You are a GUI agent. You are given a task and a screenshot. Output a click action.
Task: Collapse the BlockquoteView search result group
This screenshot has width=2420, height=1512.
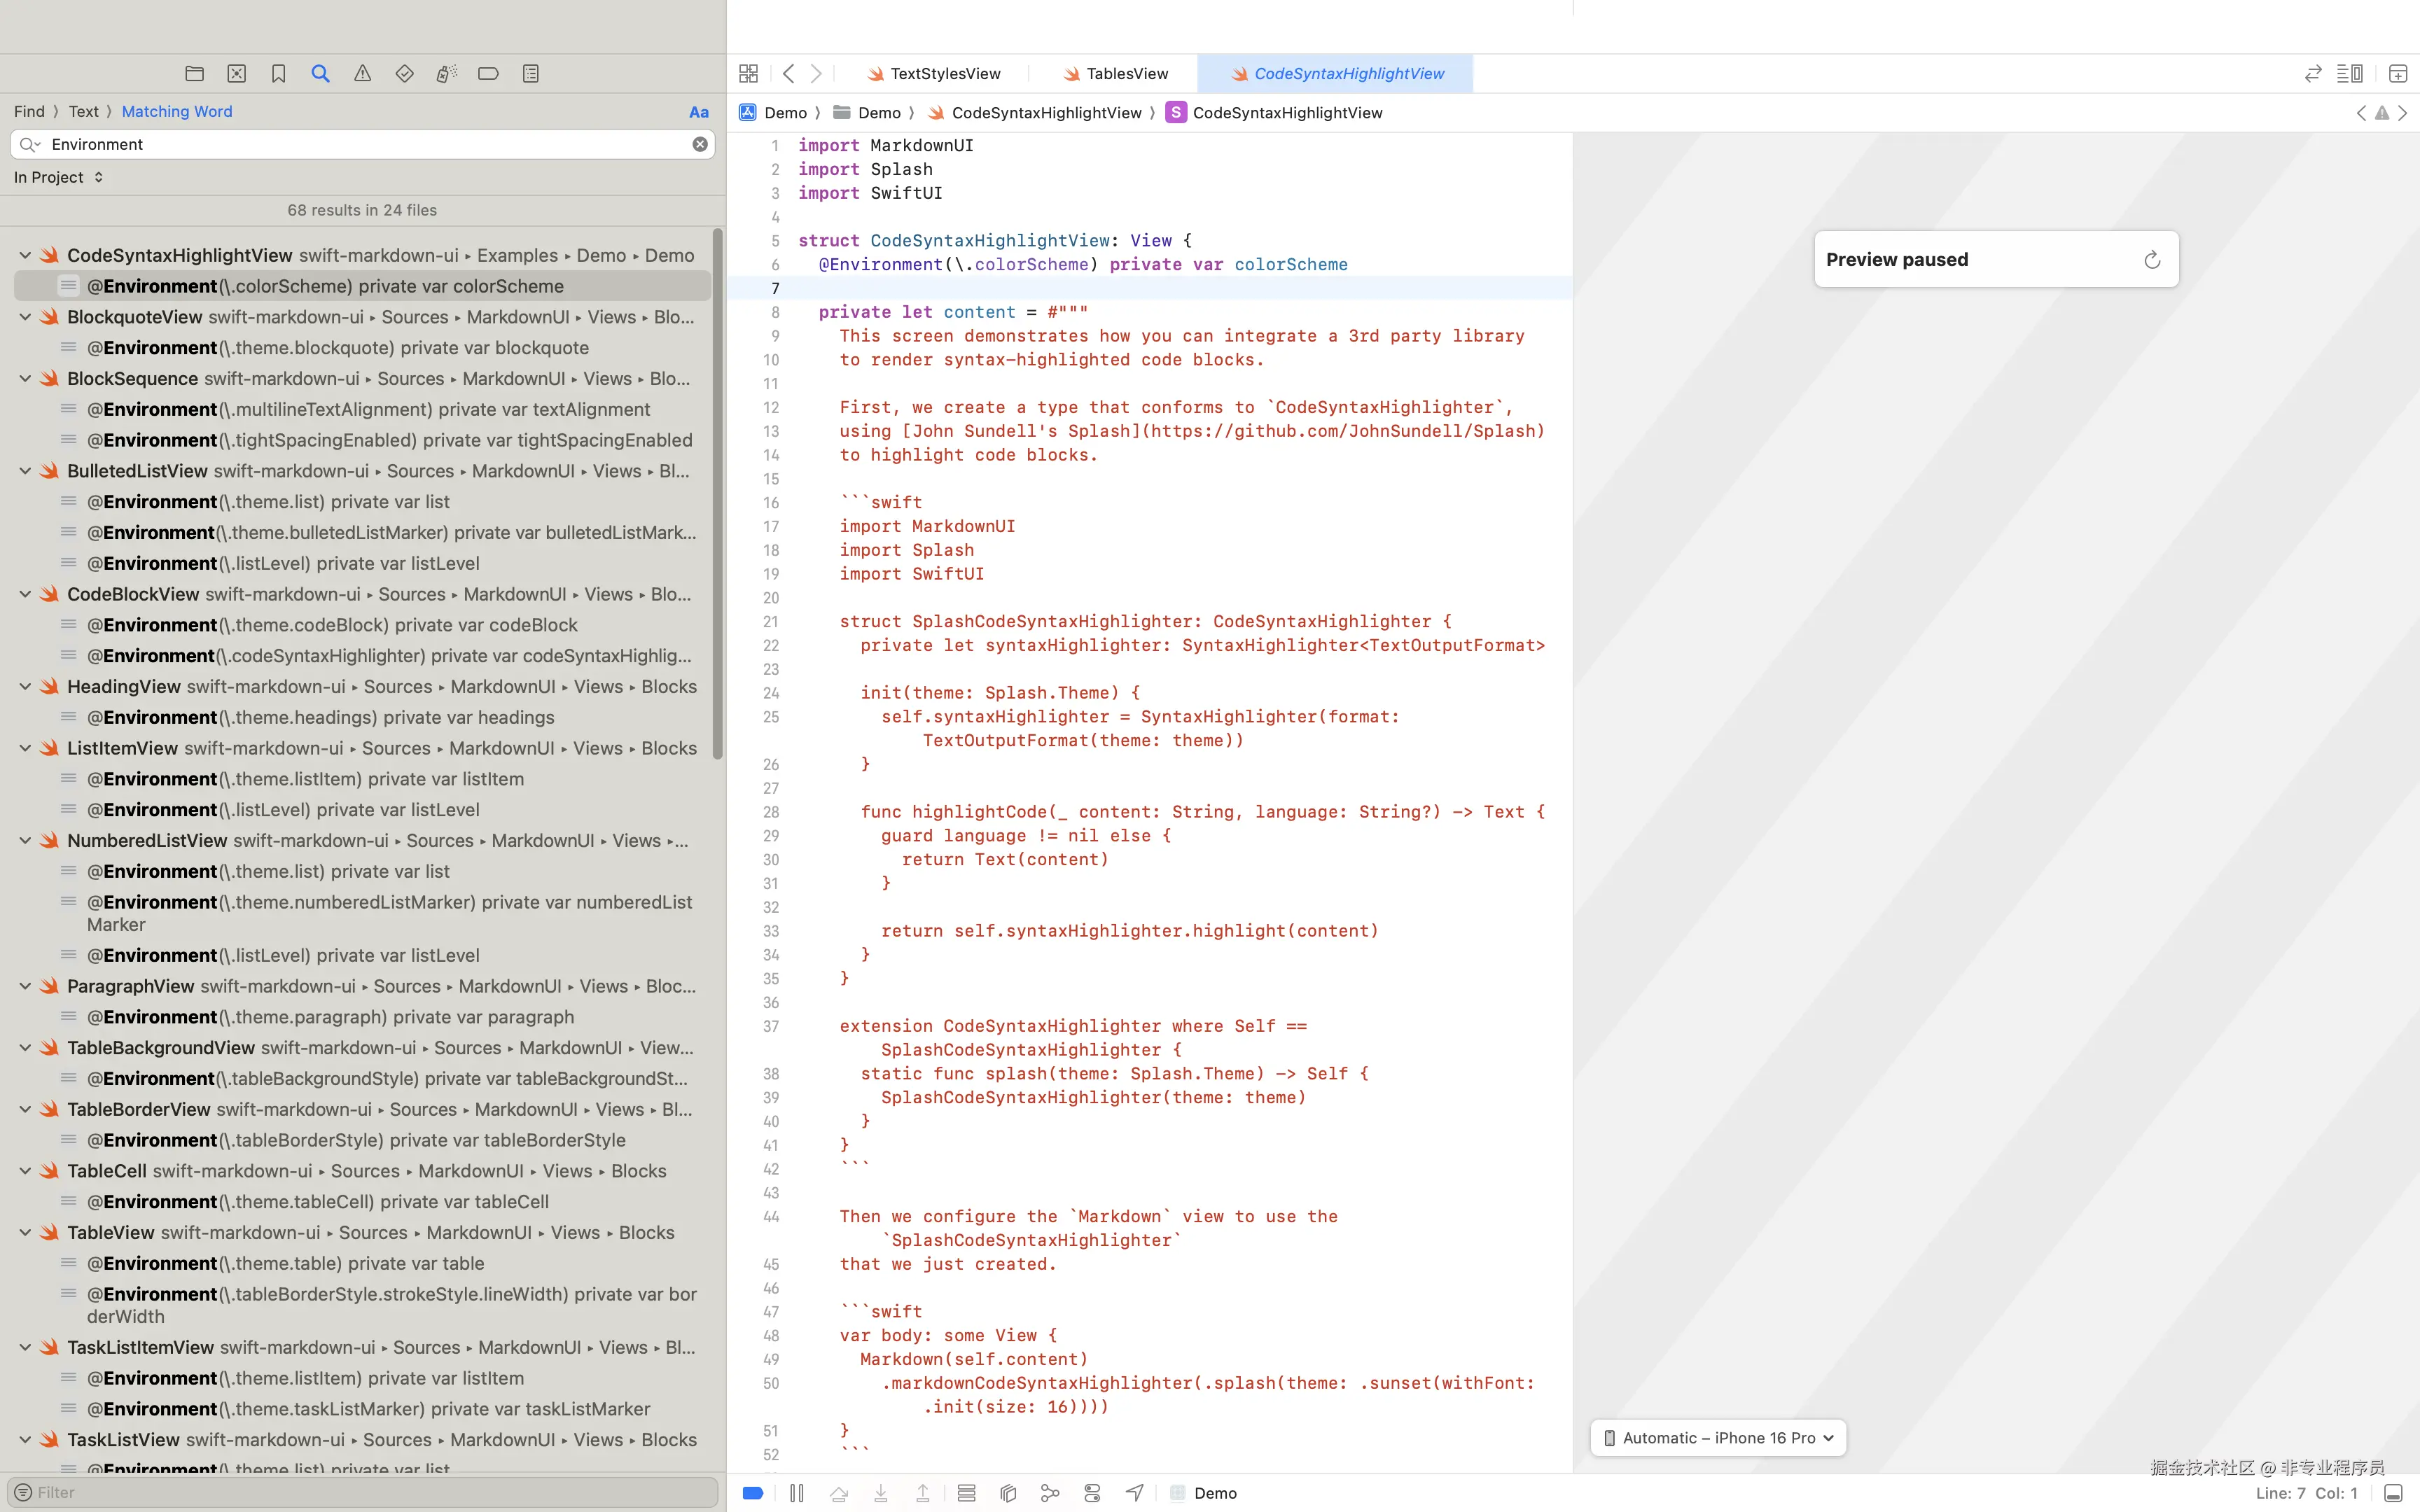click(25, 317)
